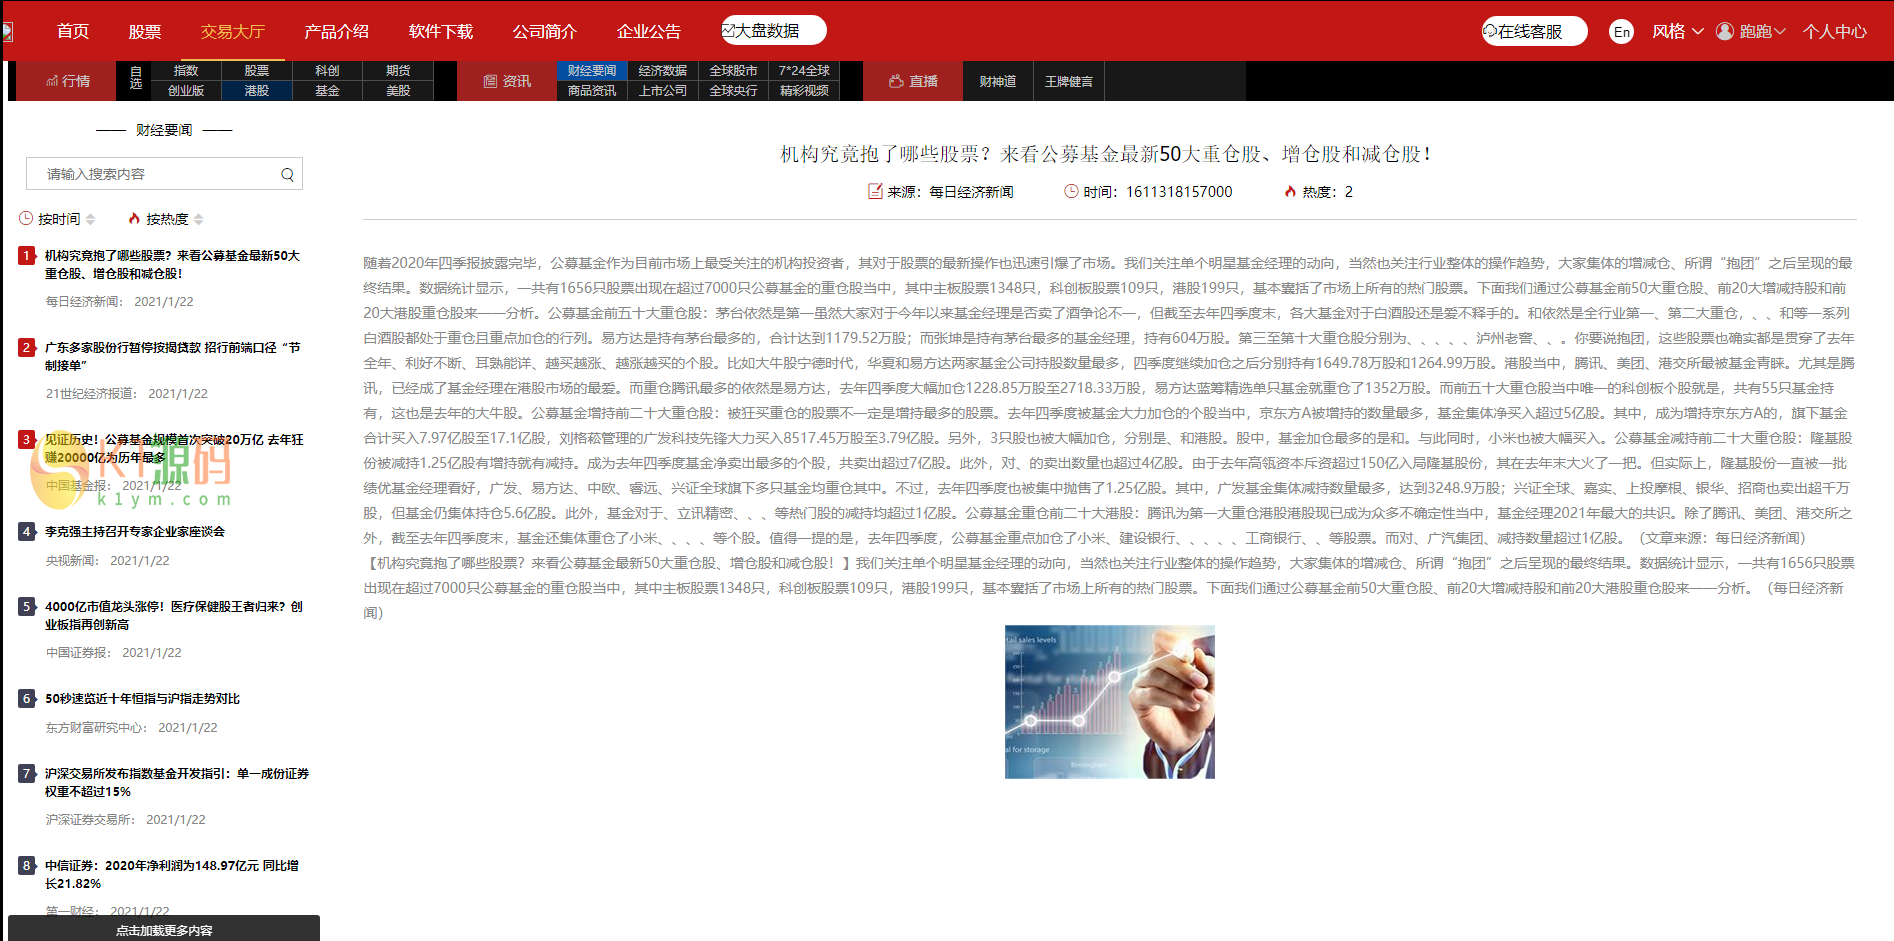The image size is (1894, 941).
Task: Toggle sort order by 按热度
Action: tap(166, 219)
